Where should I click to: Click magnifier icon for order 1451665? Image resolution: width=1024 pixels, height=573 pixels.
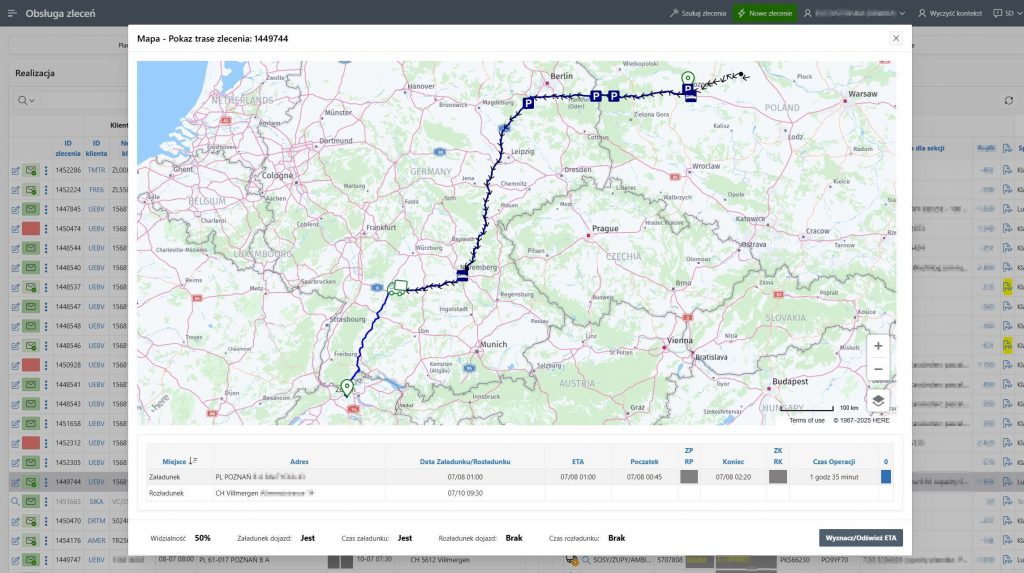[15, 501]
